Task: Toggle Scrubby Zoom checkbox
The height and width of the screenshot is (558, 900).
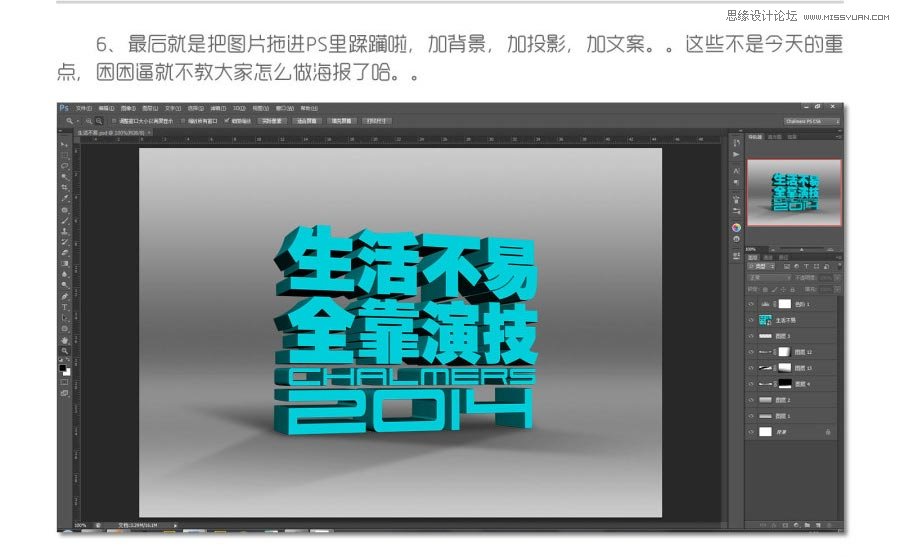Action: [x=227, y=121]
